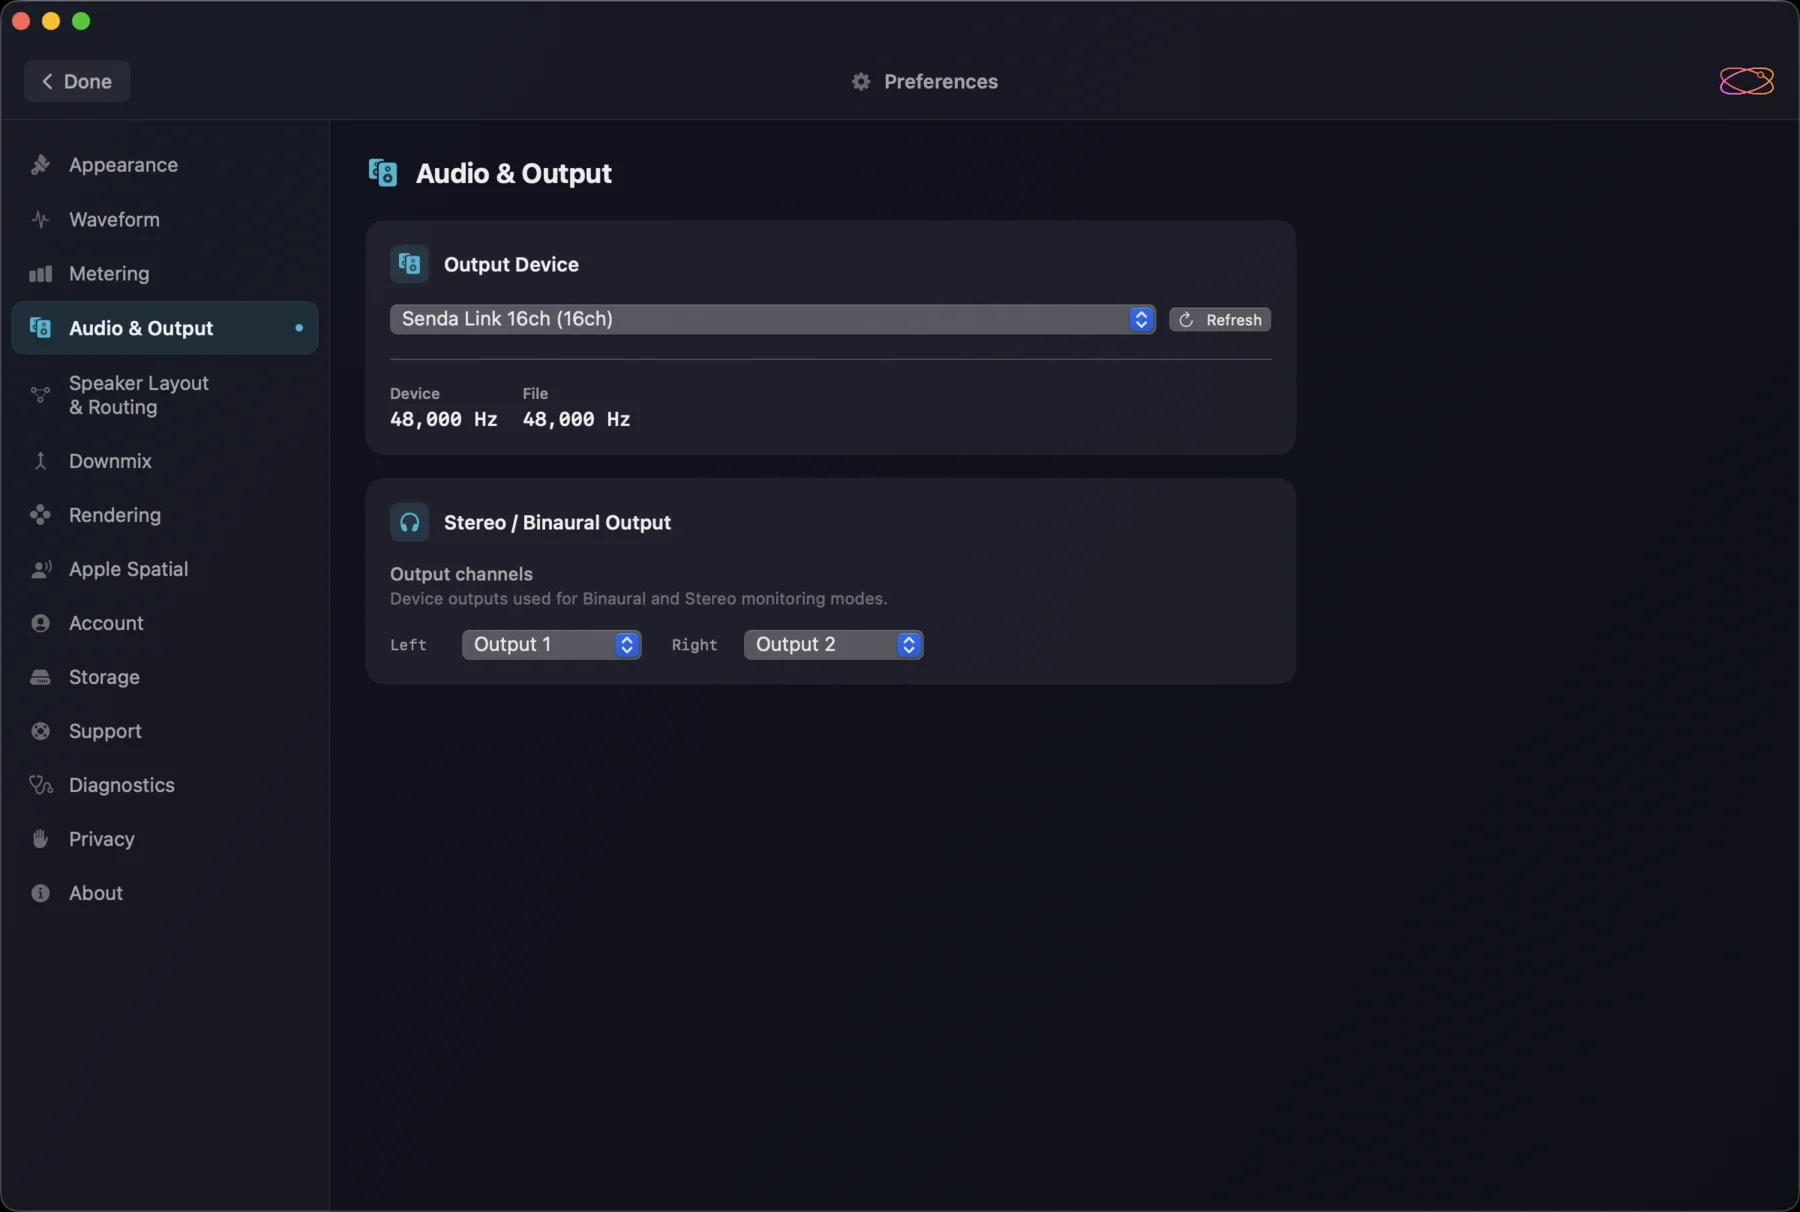This screenshot has height=1212, width=1800.
Task: Refresh the output device list
Action: (1220, 320)
